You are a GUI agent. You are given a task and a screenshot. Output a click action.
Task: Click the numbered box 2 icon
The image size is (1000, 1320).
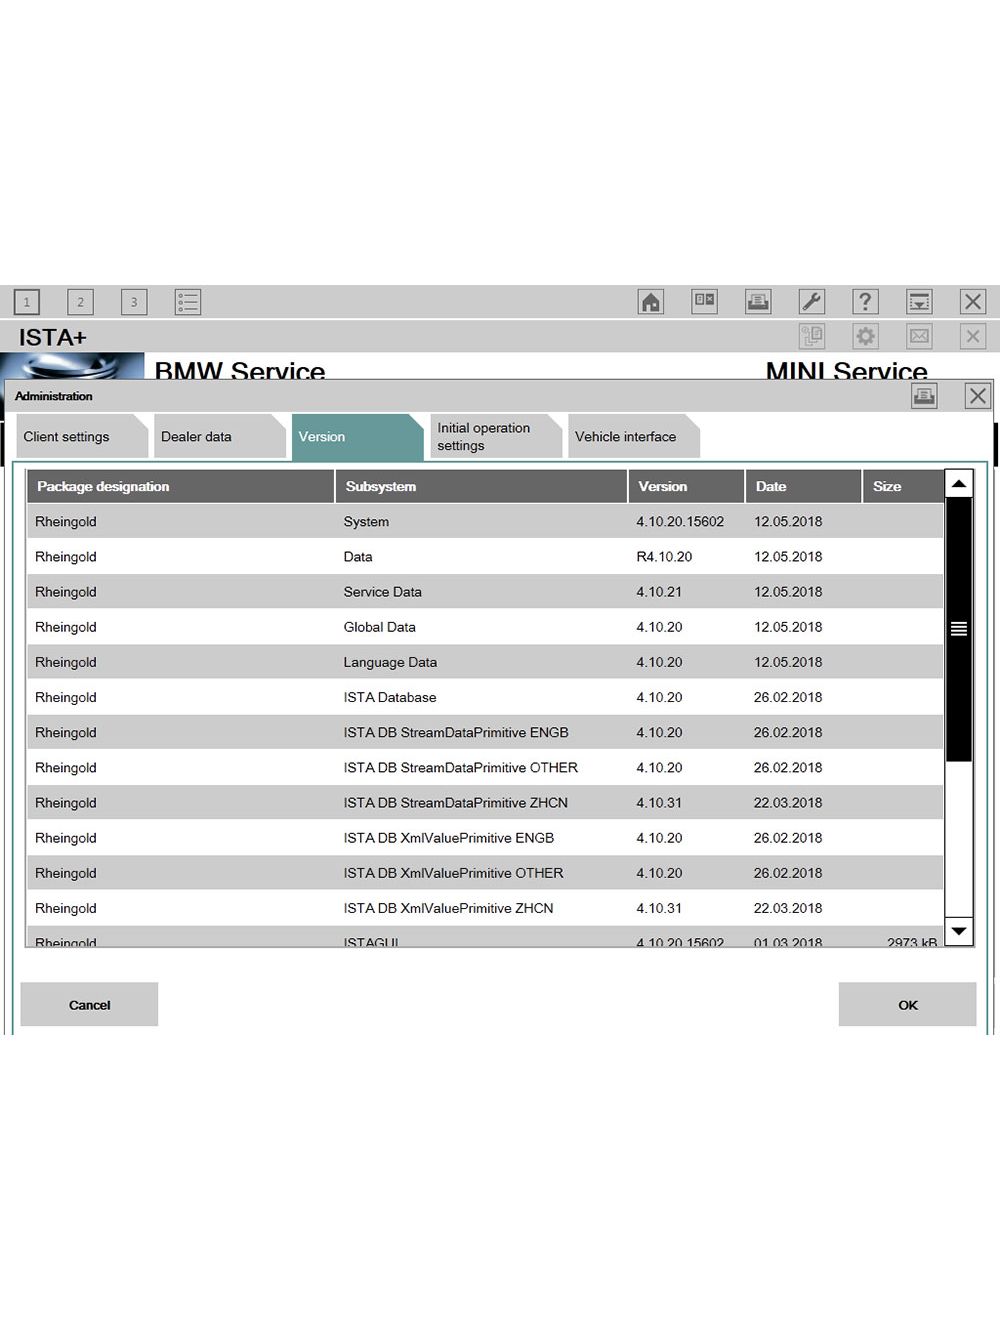pos(80,302)
